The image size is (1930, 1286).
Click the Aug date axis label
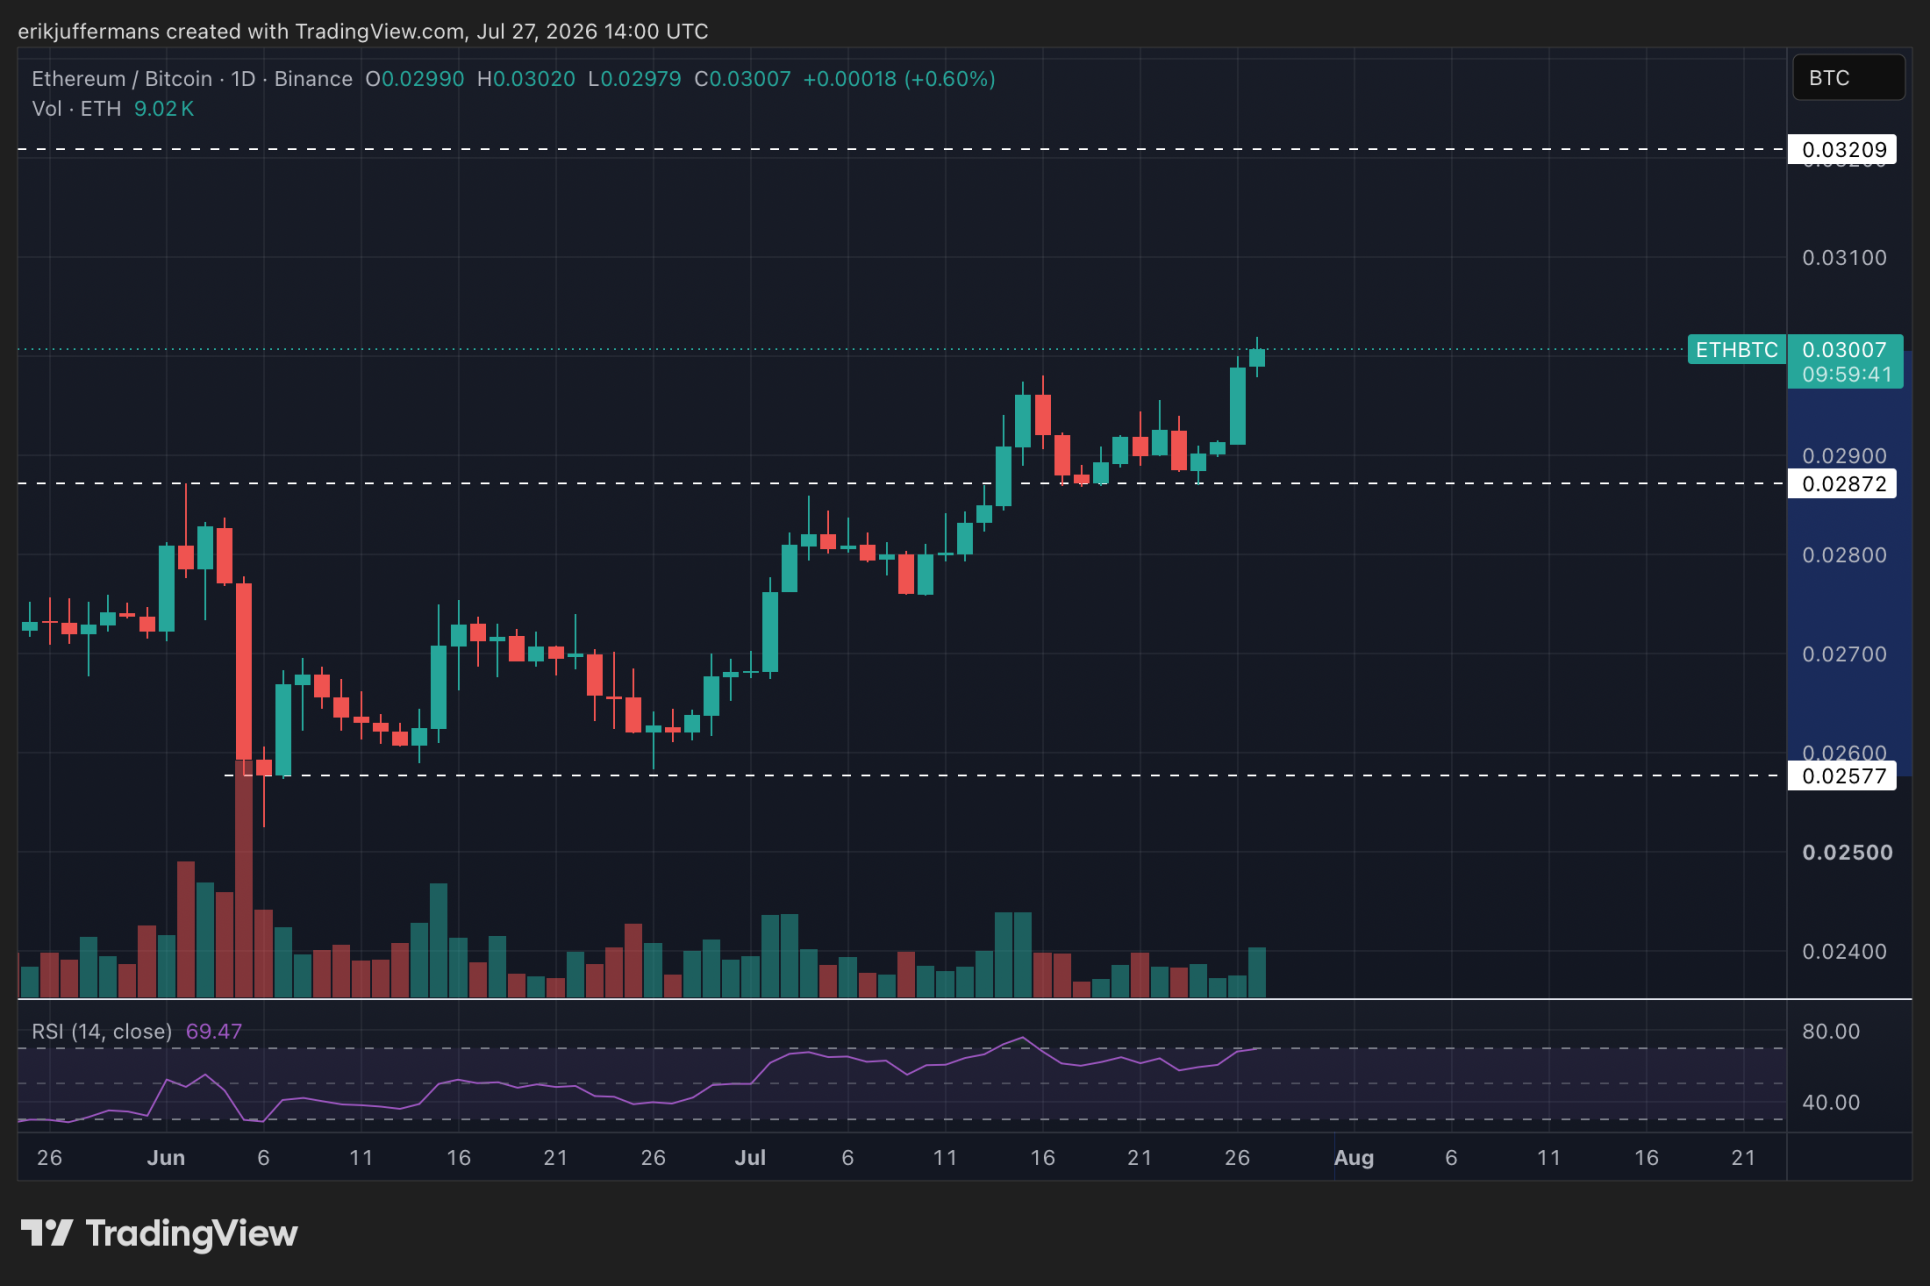(x=1354, y=1157)
